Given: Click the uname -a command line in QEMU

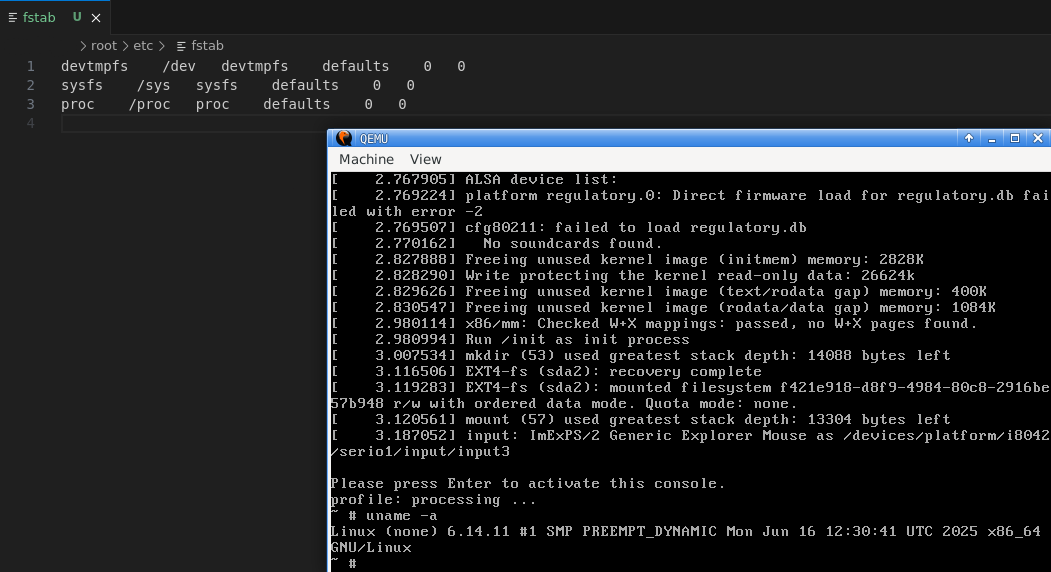Looking at the screenshot, I should pyautogui.click(x=384, y=516).
